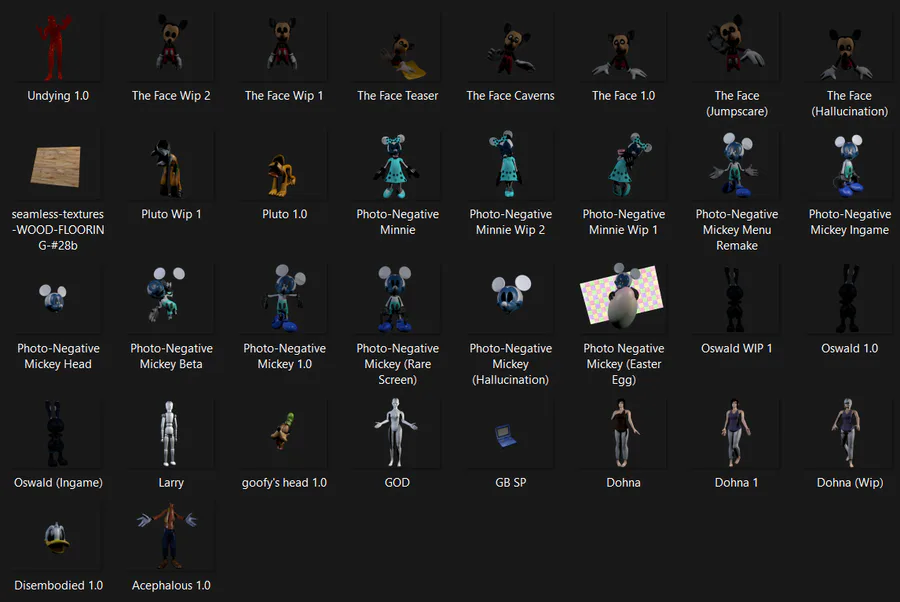Screen dimensions: 900x602
Task: Select Photo-Negative Mickey Ingame thumbnail
Action: click(x=849, y=166)
